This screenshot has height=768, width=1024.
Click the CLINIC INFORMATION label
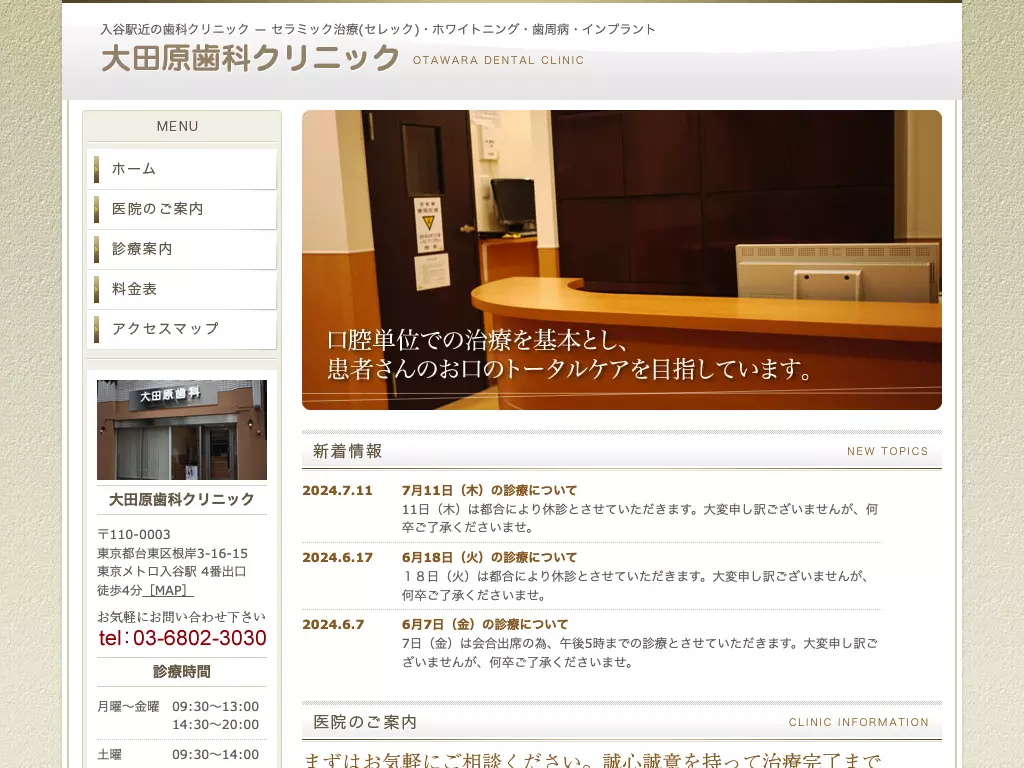click(859, 722)
